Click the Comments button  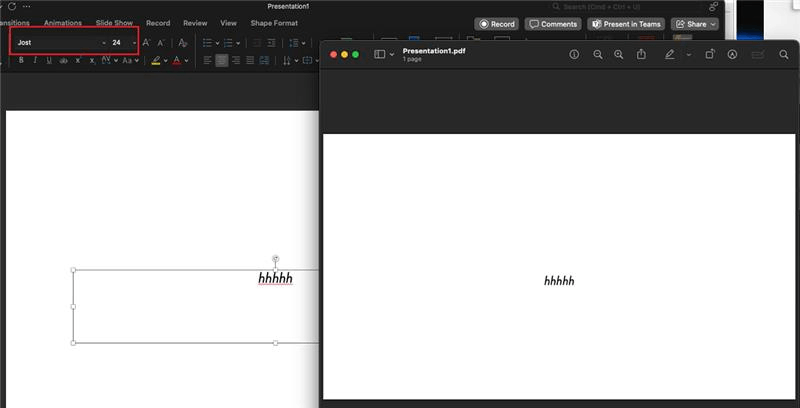553,24
